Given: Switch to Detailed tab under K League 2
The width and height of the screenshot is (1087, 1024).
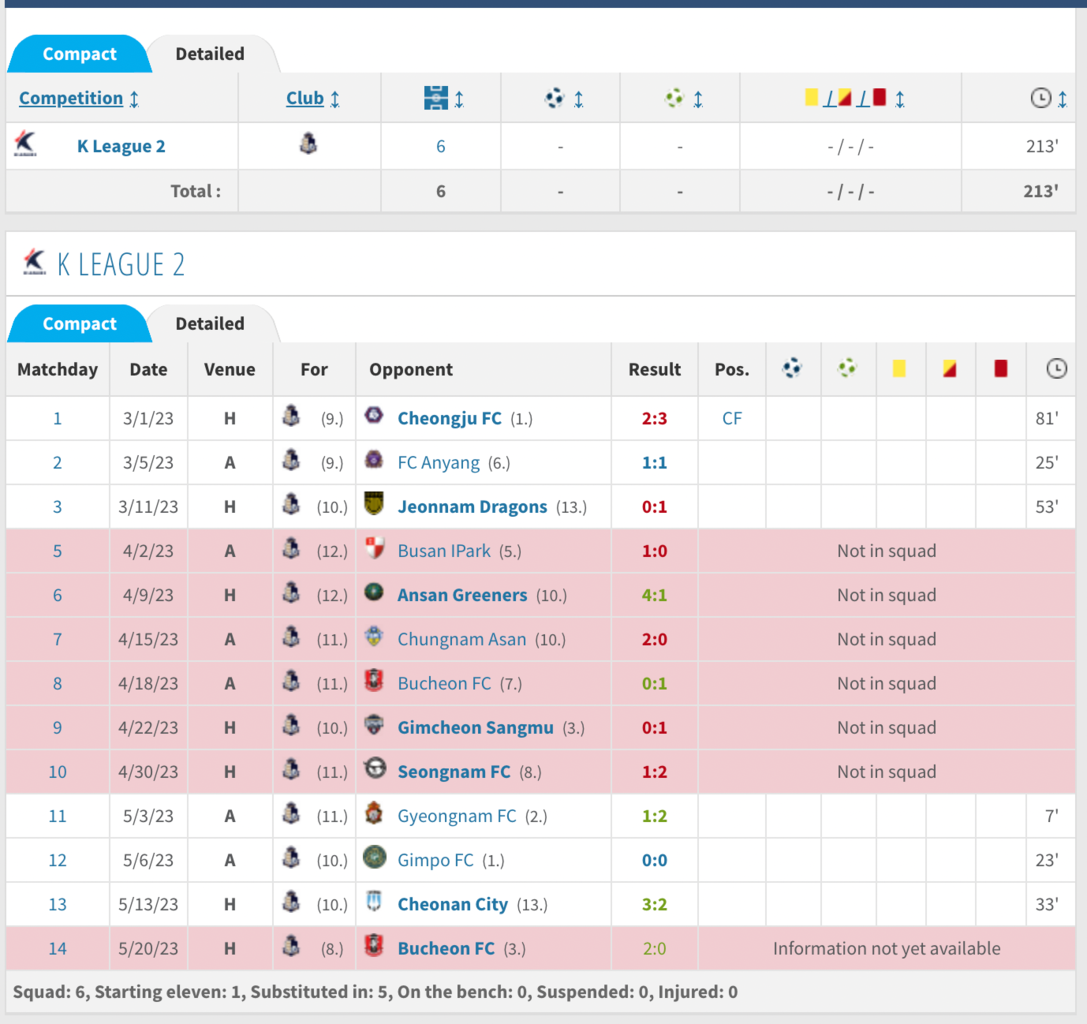Looking at the screenshot, I should click(209, 324).
